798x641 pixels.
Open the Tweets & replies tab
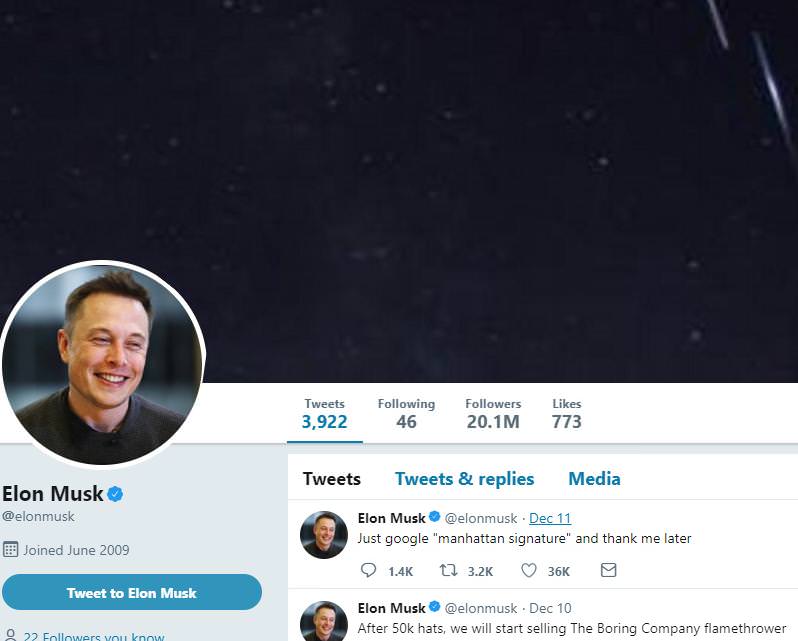[x=465, y=479]
